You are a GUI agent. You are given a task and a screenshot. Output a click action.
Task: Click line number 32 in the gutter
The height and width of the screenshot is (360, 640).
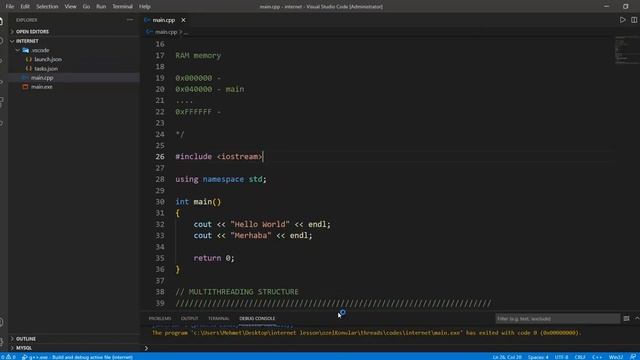[x=160, y=224]
